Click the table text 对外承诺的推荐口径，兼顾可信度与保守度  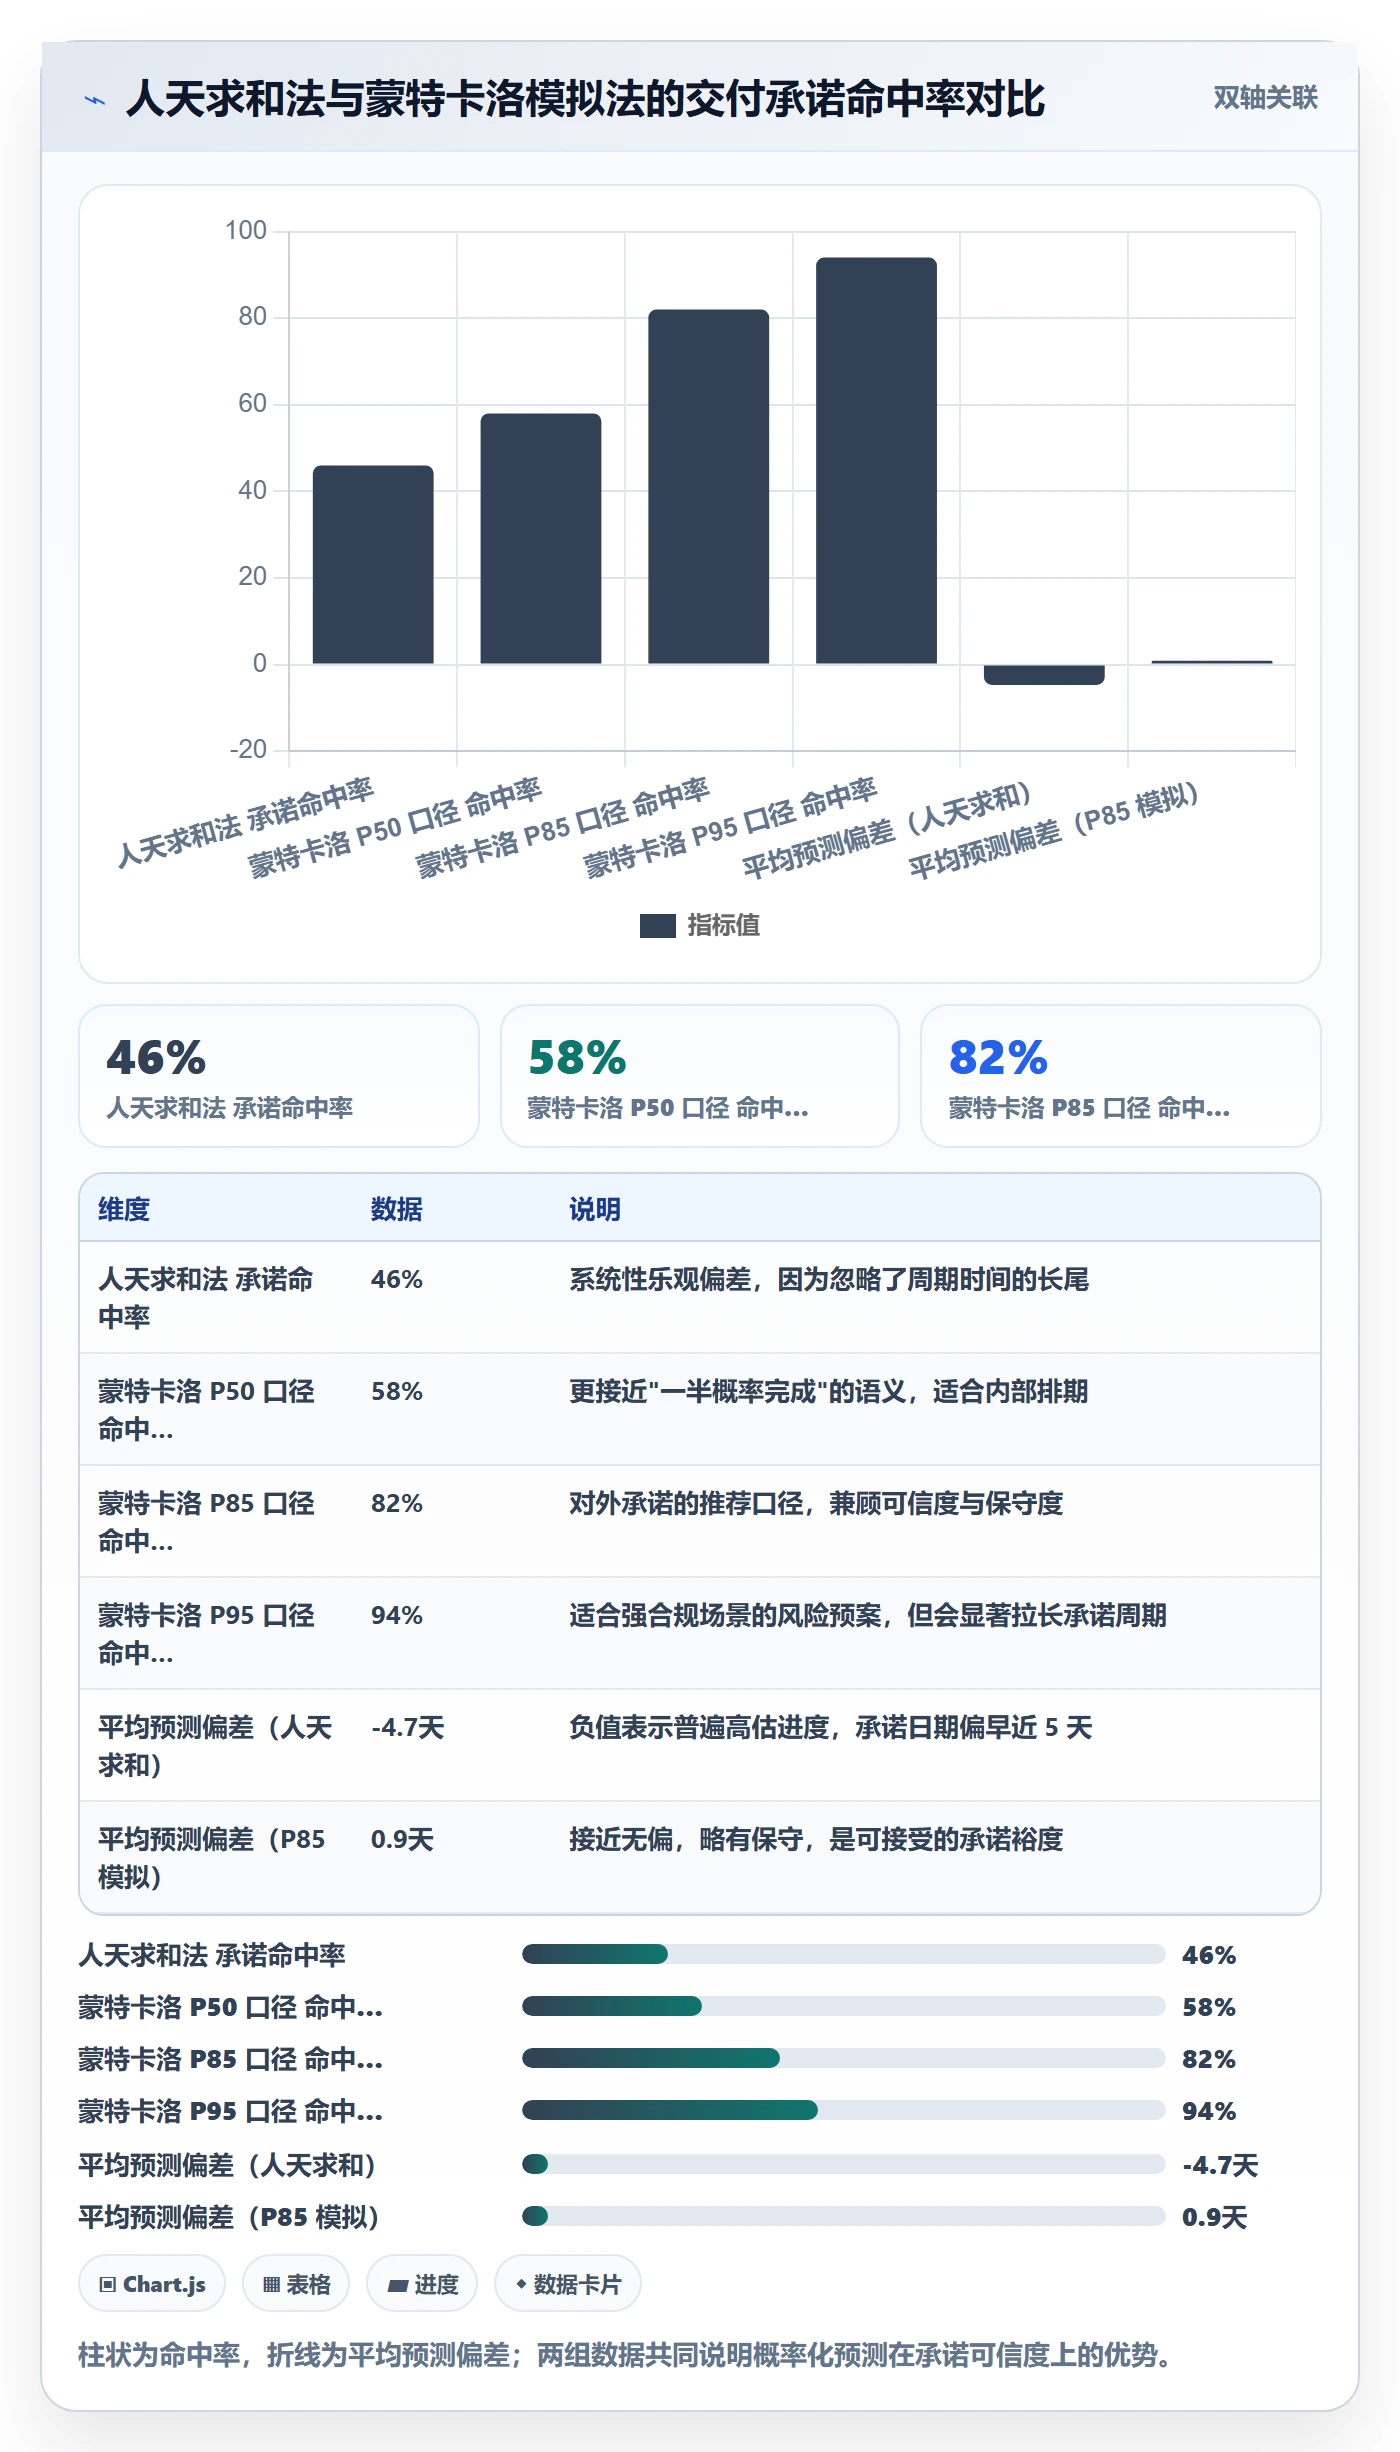816,1503
